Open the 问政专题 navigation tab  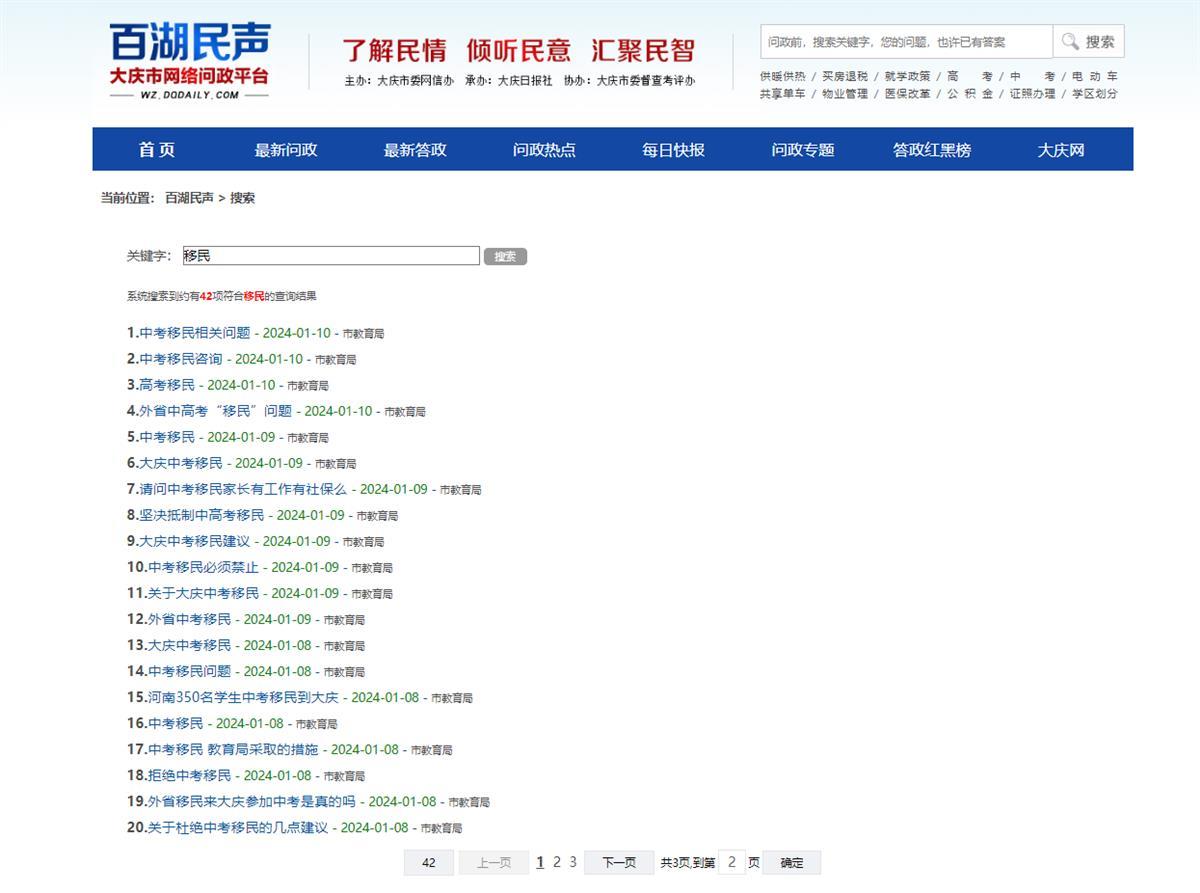802,150
